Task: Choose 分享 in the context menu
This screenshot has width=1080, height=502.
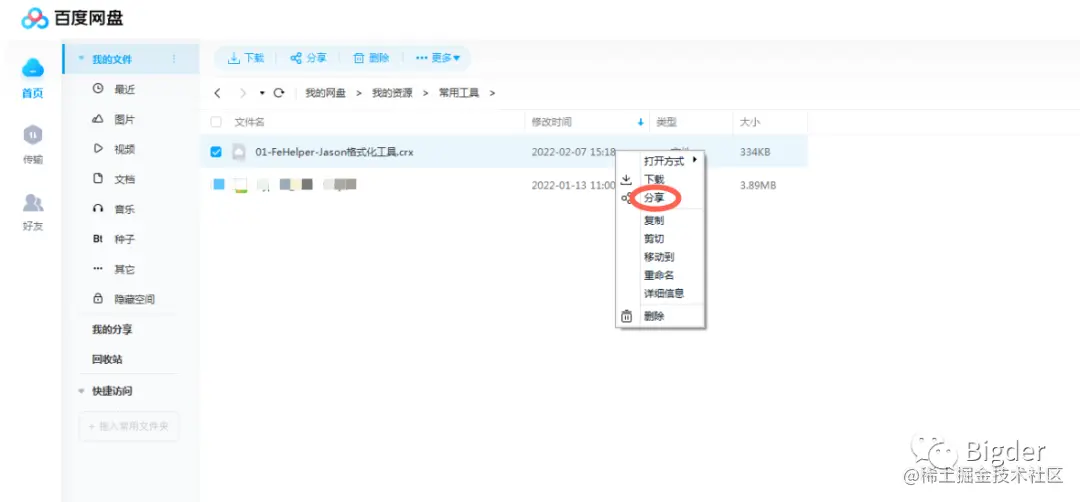Action: (654, 198)
